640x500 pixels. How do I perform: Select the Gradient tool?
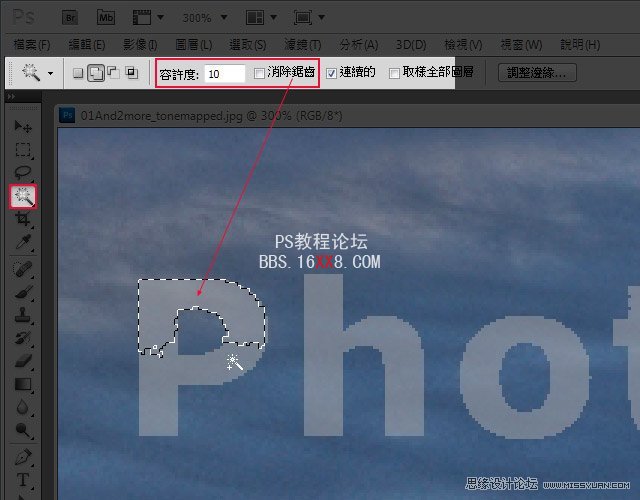pos(23,384)
